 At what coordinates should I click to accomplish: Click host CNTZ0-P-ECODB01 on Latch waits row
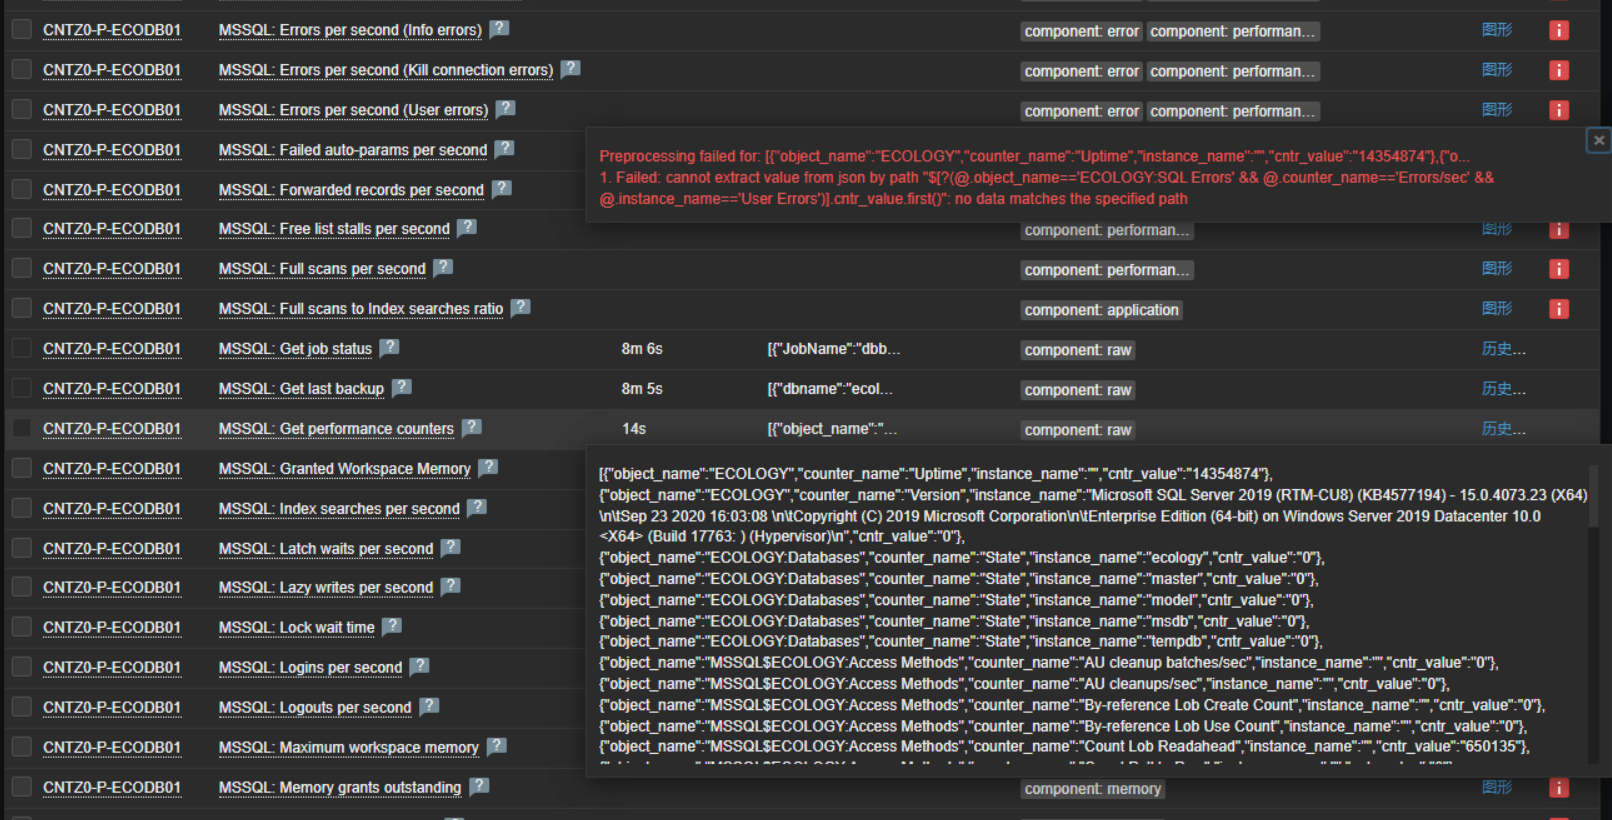click(x=112, y=549)
